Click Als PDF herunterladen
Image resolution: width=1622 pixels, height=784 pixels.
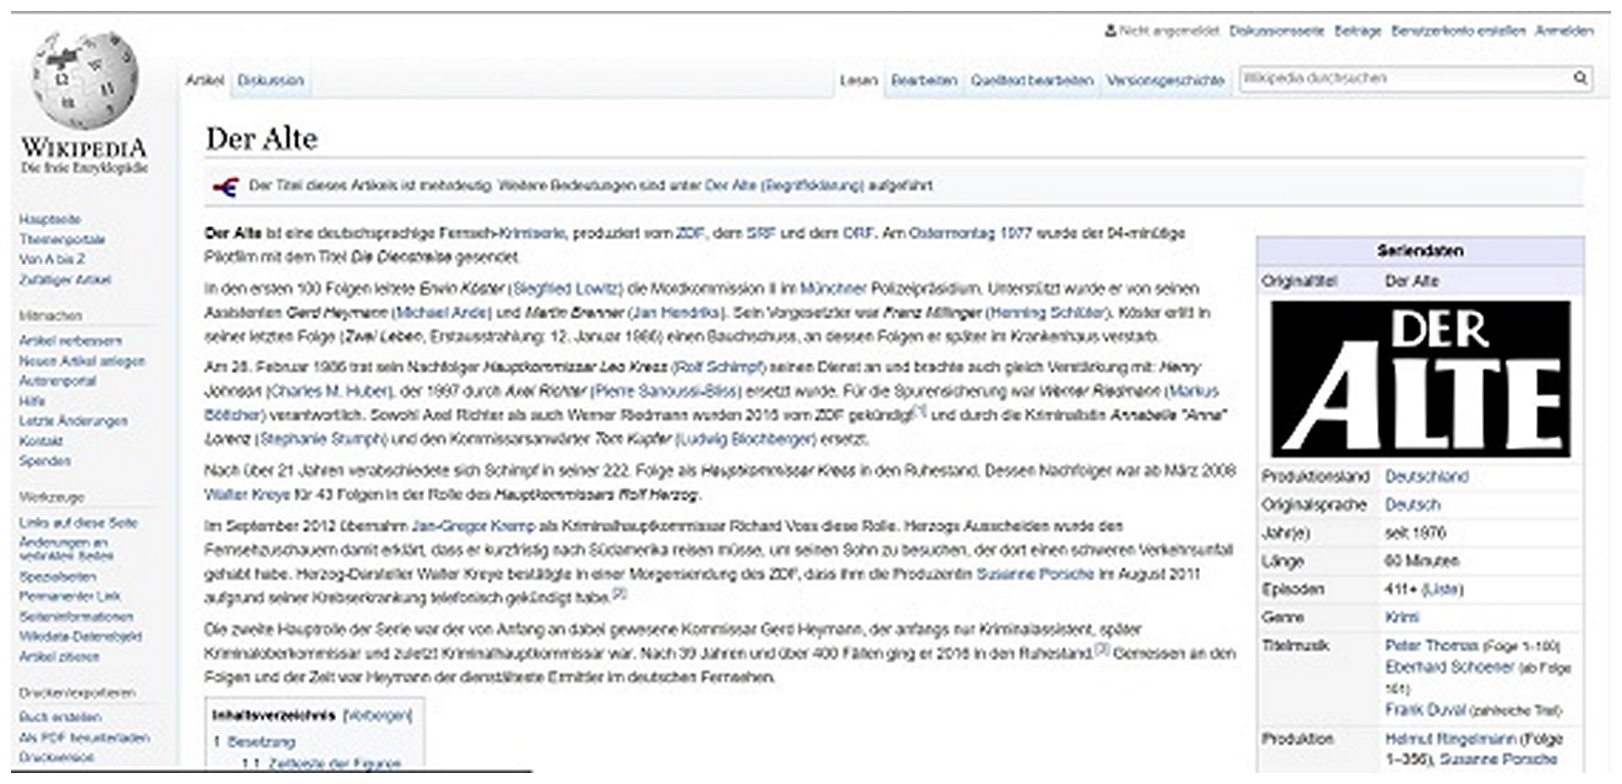point(84,738)
